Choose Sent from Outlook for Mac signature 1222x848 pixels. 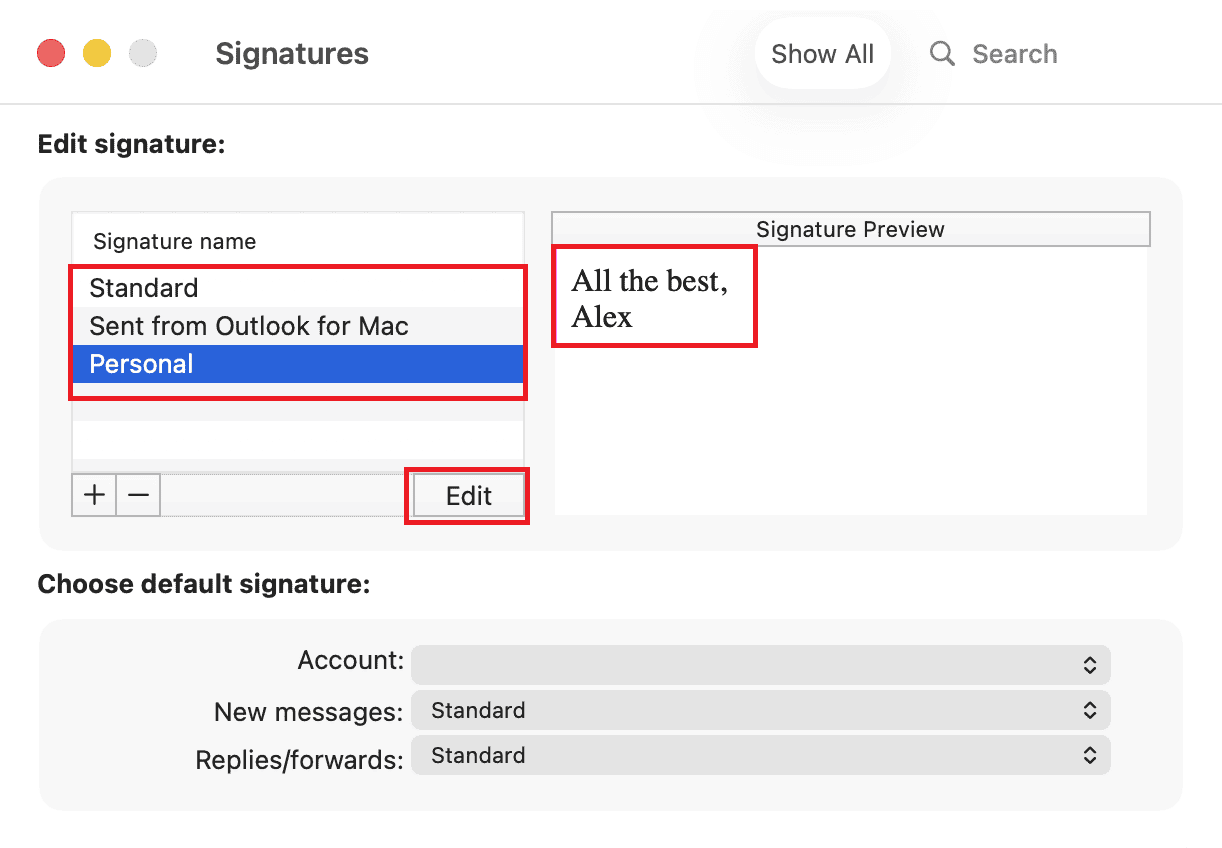point(249,326)
